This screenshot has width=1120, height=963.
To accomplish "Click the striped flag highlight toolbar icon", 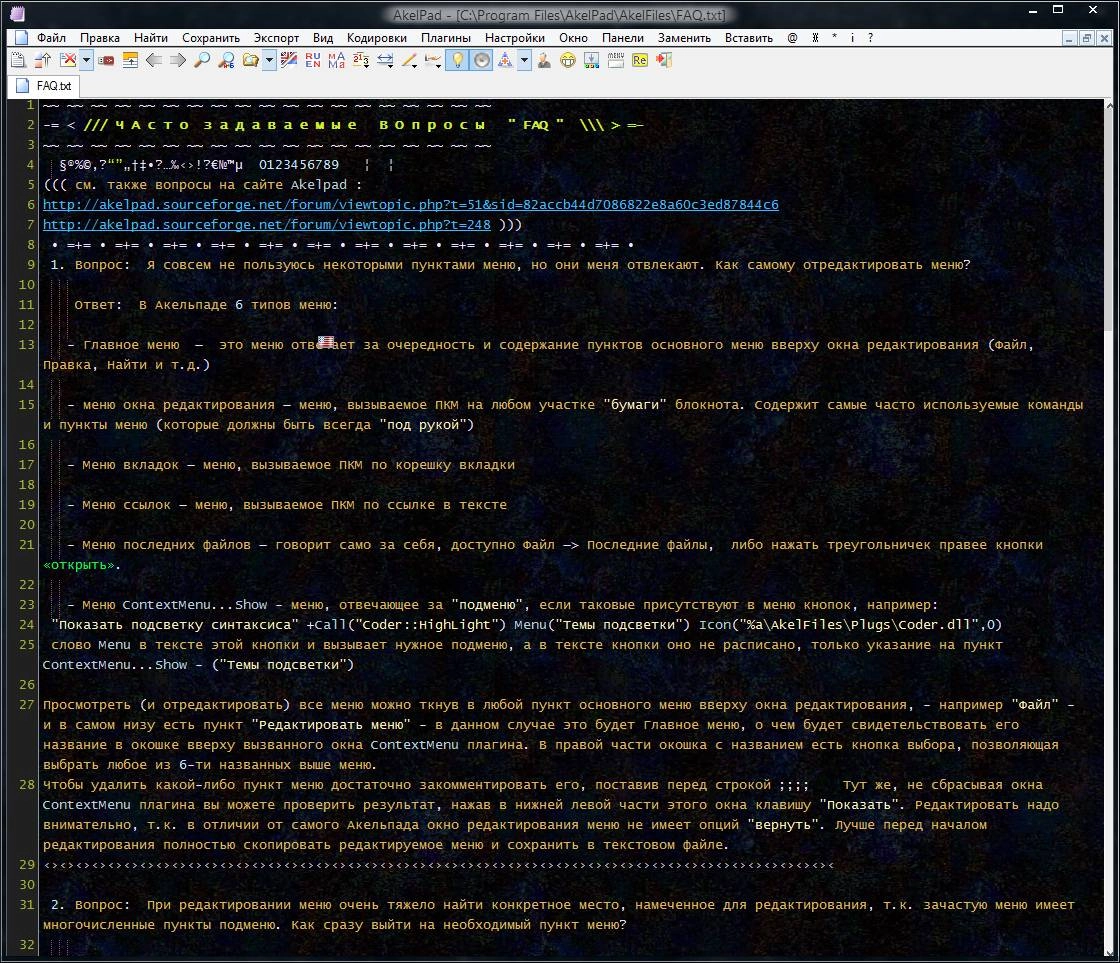I will pyautogui.click(x=289, y=61).
